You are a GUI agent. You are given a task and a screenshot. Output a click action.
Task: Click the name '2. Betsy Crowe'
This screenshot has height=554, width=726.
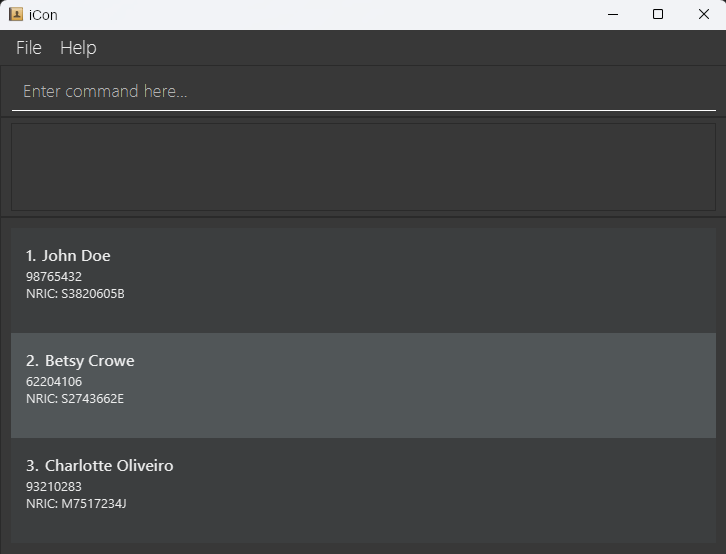coord(80,361)
